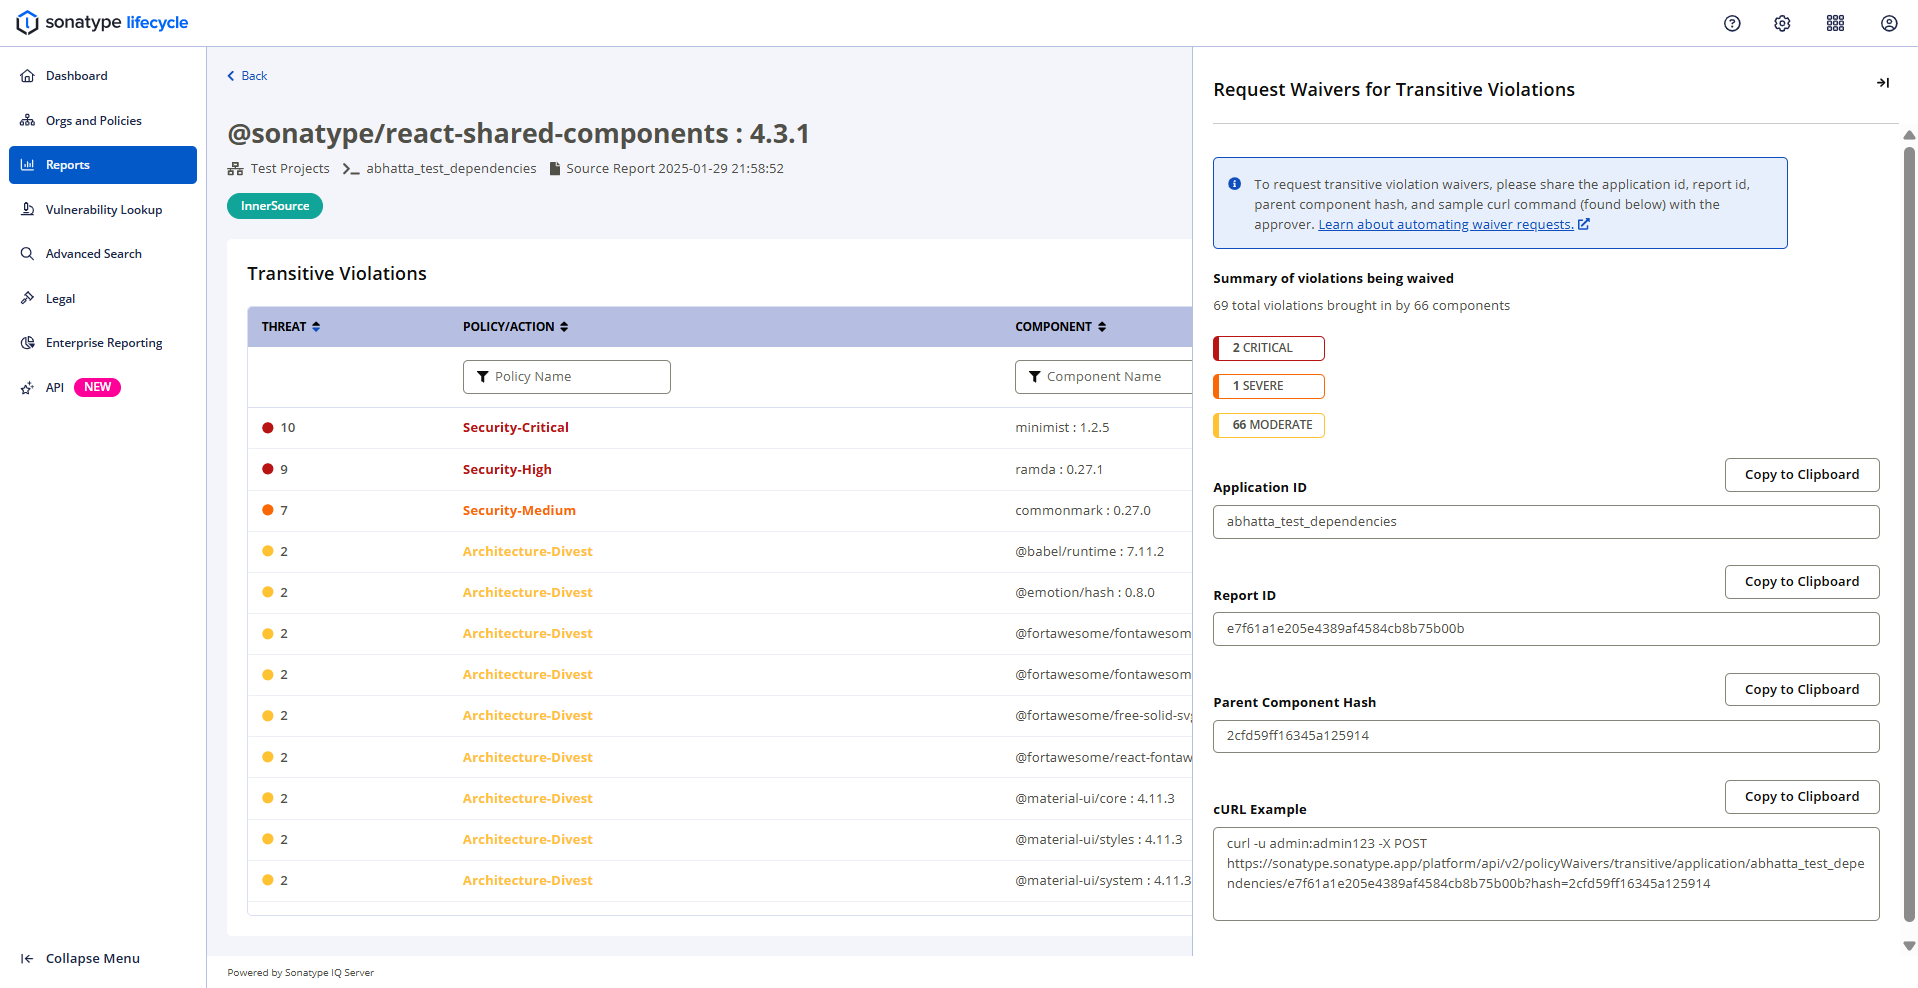Click the orange threat dot of level 7
1918x988 pixels.
(x=268, y=510)
